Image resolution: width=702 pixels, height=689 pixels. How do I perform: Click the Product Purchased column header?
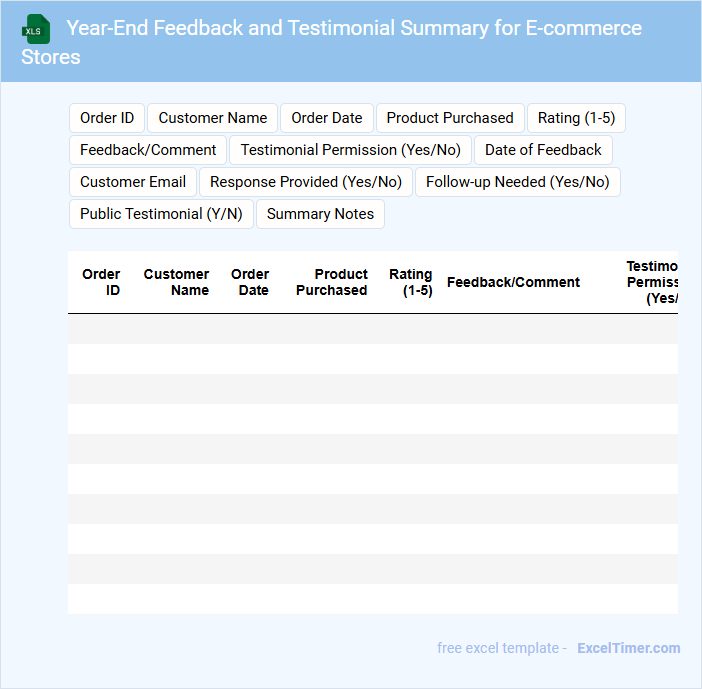coord(332,282)
